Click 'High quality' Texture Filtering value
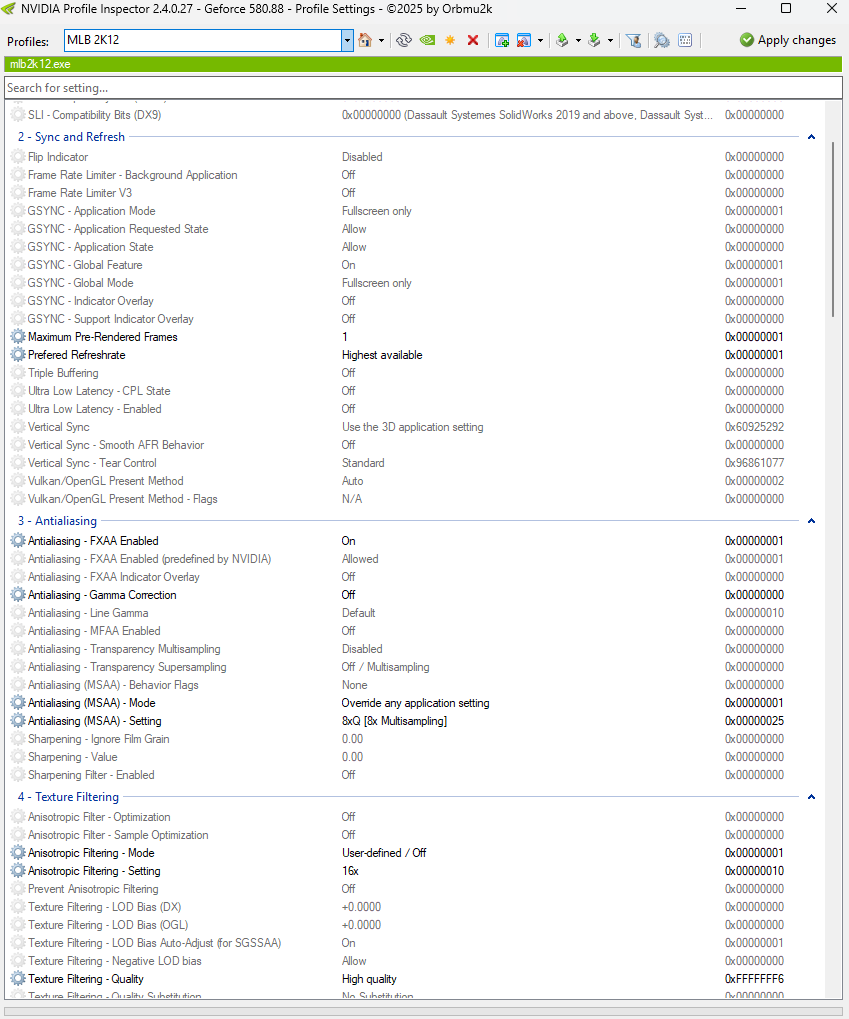 coord(369,979)
